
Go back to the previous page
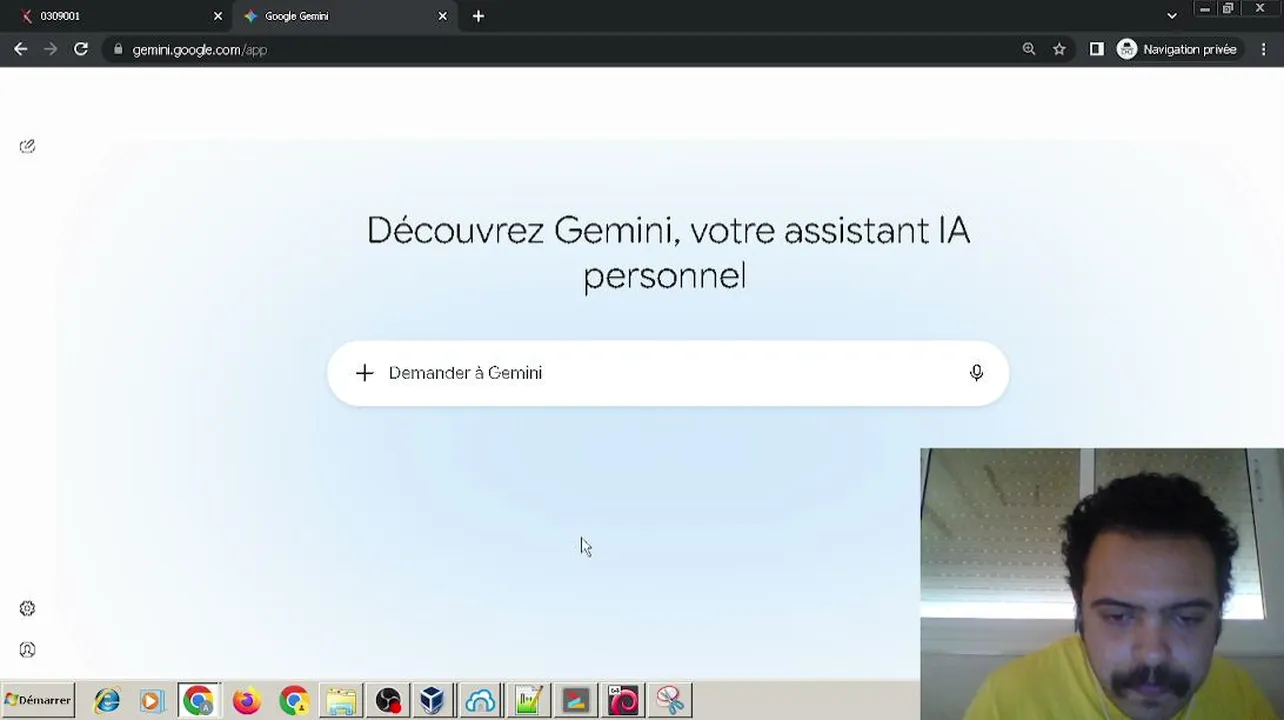click(20, 49)
